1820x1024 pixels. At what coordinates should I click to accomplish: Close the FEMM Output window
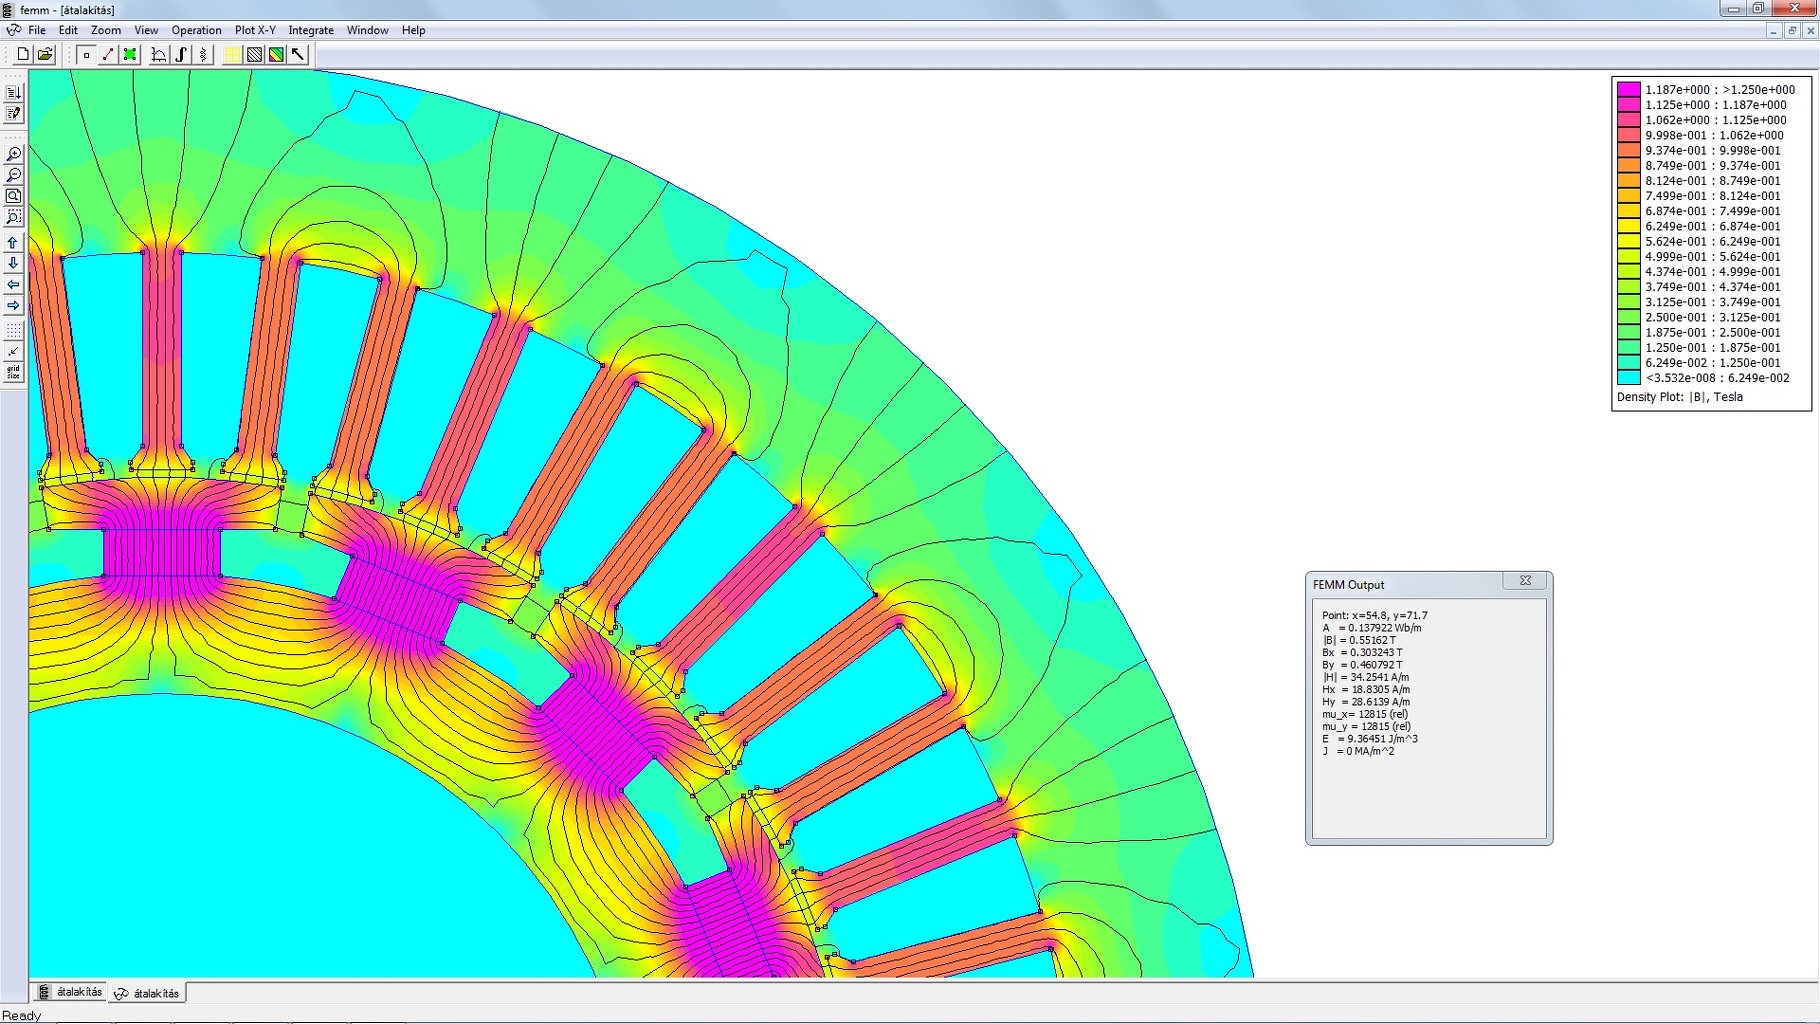point(1525,580)
